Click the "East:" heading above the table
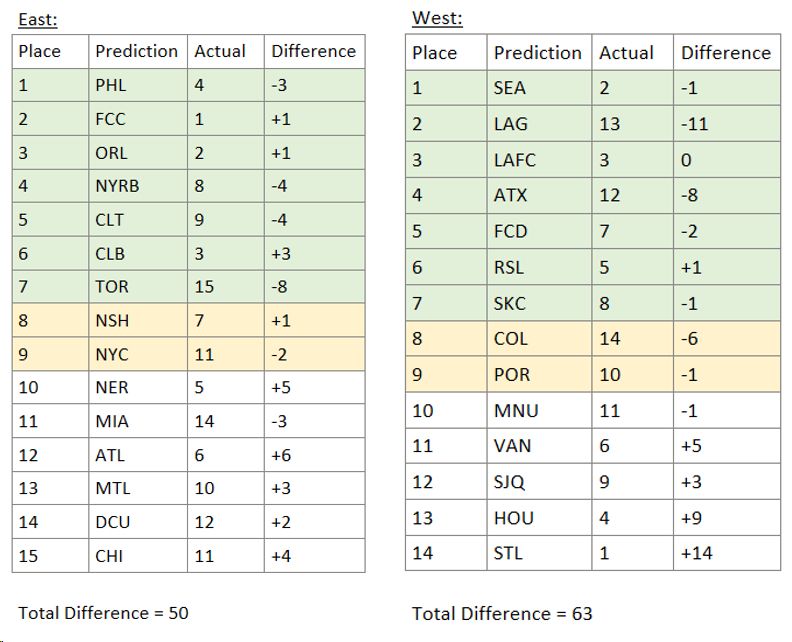 point(38,19)
